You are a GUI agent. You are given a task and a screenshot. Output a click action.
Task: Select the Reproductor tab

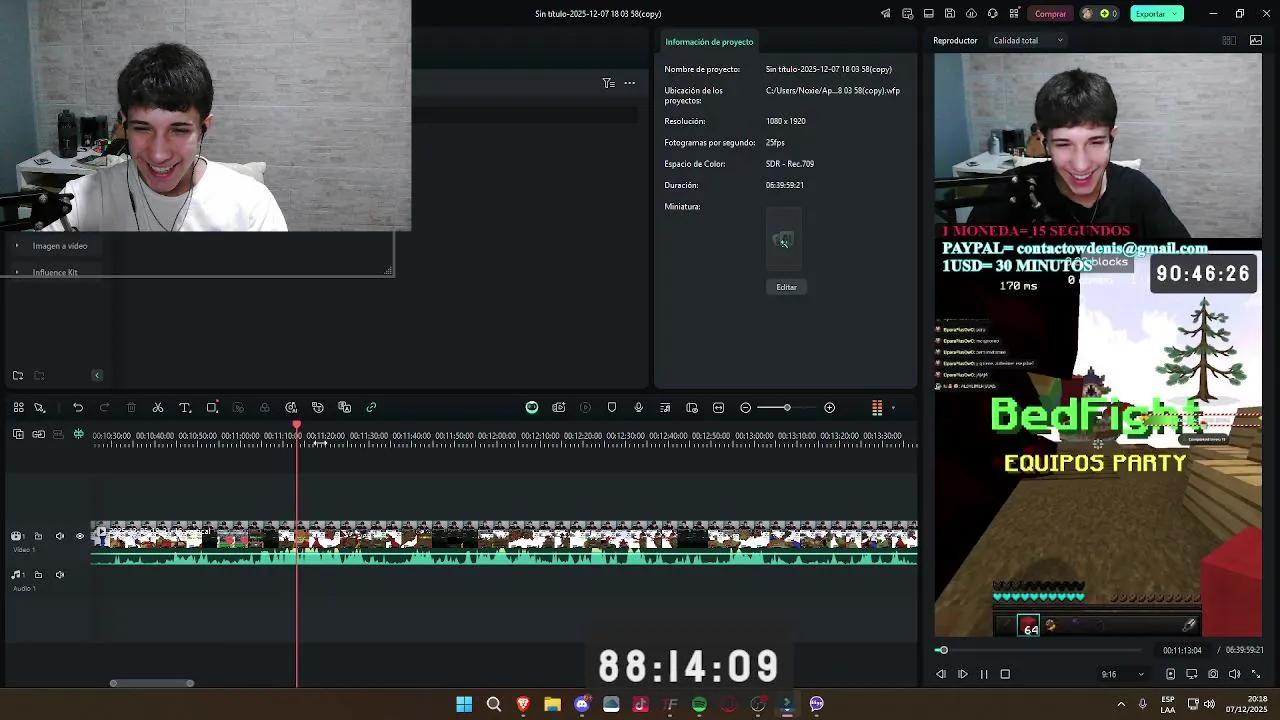[955, 41]
